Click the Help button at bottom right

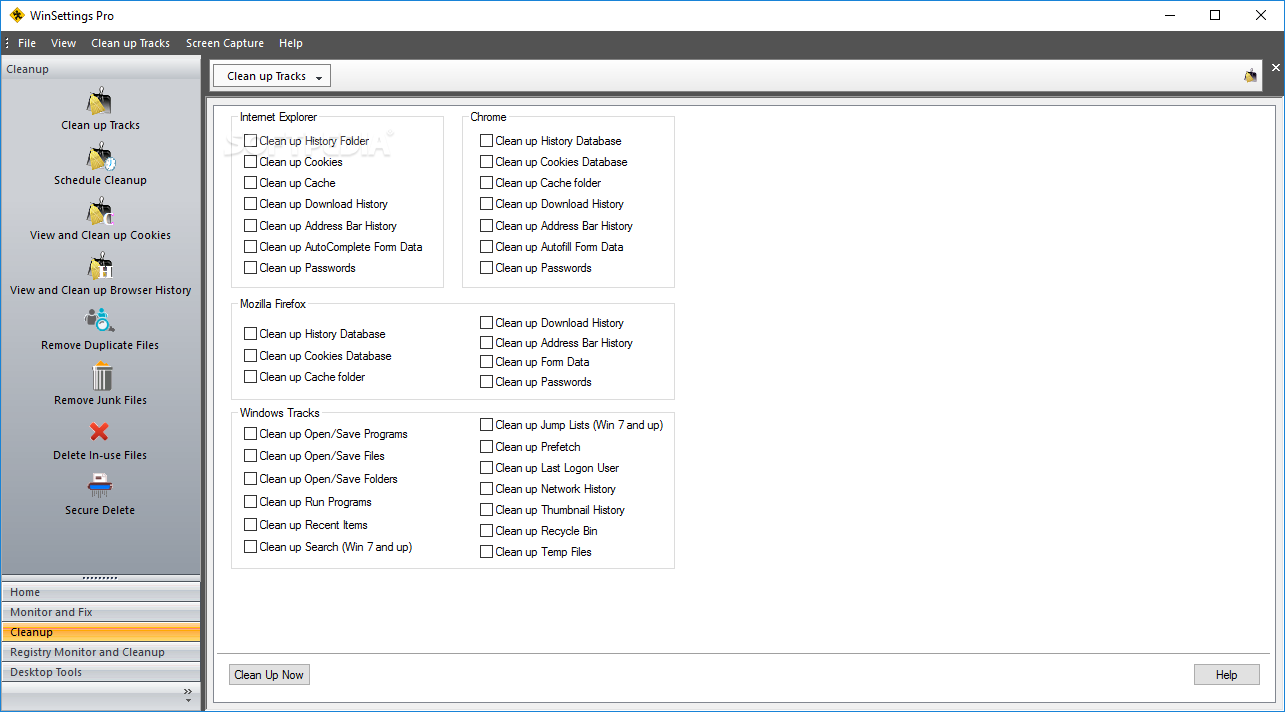(x=1227, y=675)
